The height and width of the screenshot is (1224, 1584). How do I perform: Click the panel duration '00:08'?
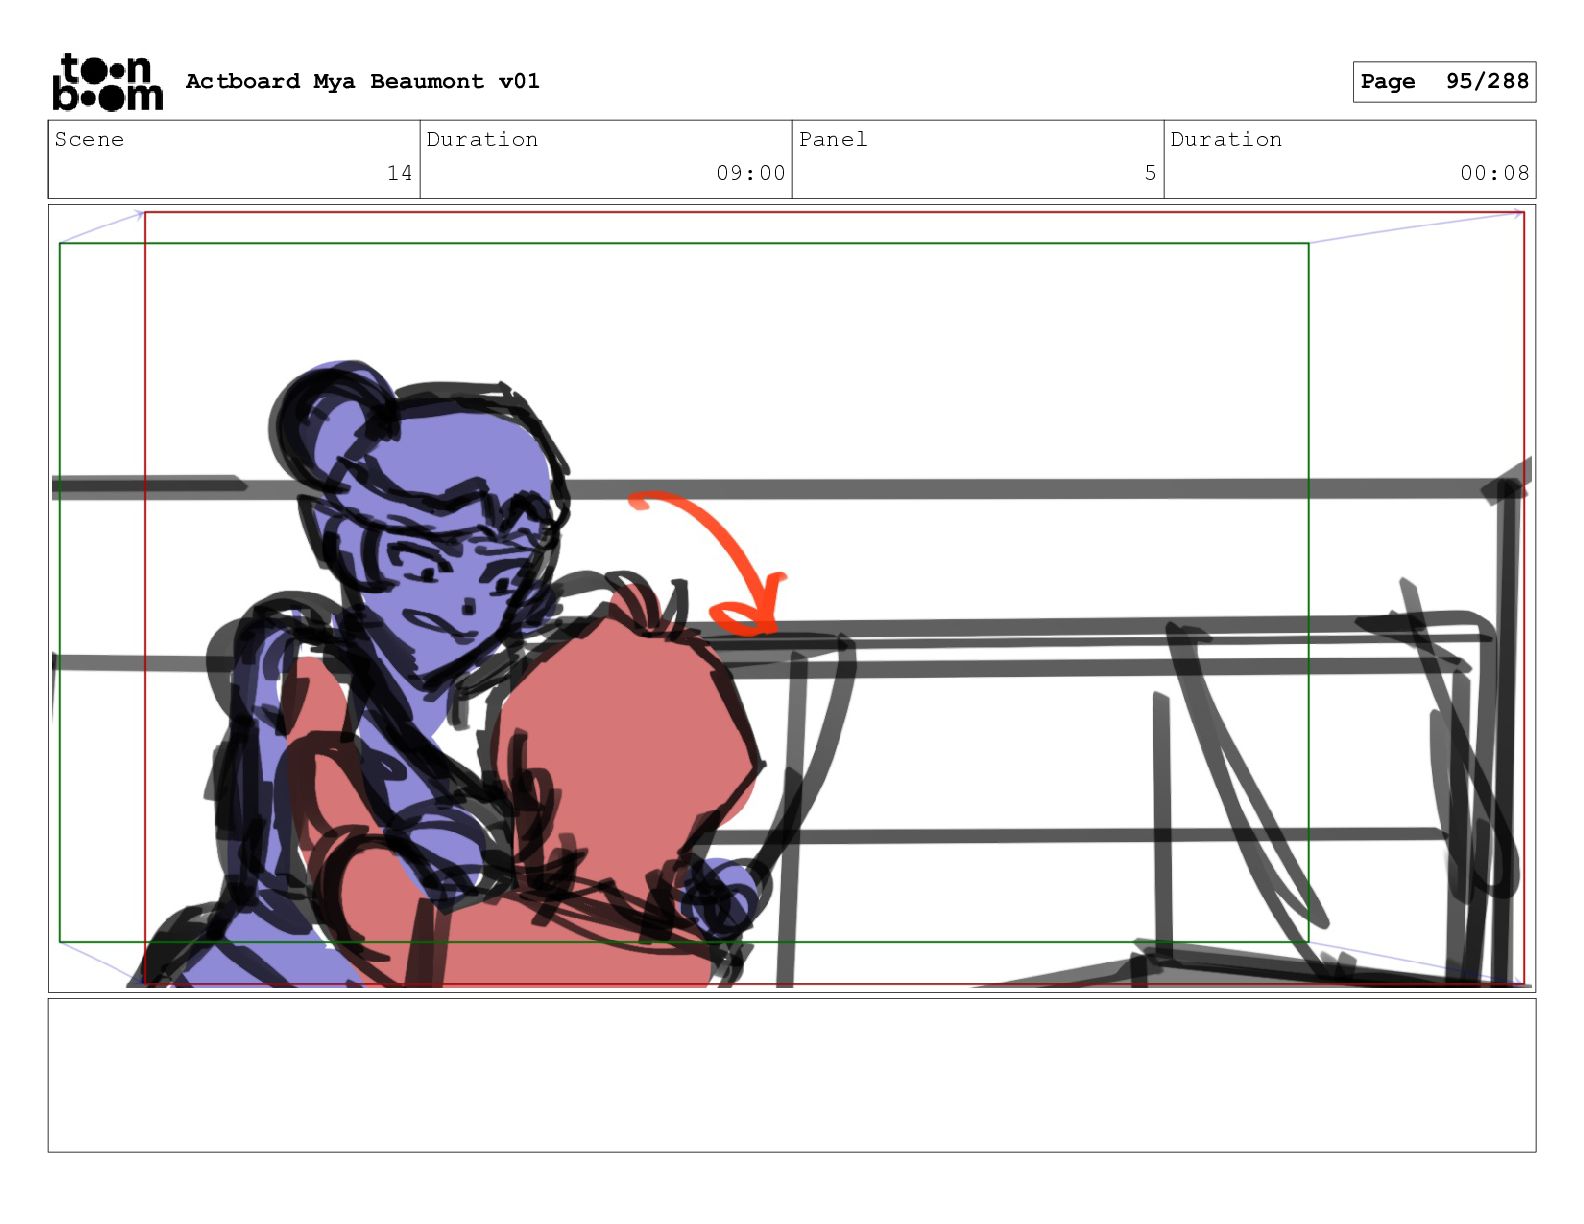[x=1495, y=173]
